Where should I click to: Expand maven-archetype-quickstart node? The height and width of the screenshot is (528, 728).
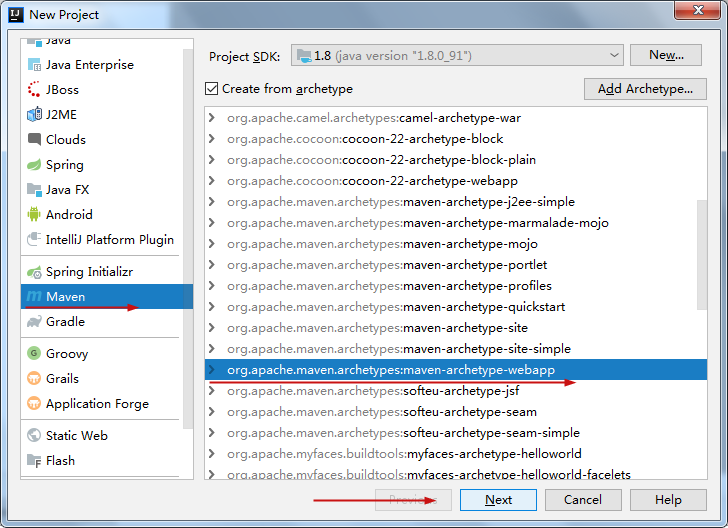click(212, 306)
